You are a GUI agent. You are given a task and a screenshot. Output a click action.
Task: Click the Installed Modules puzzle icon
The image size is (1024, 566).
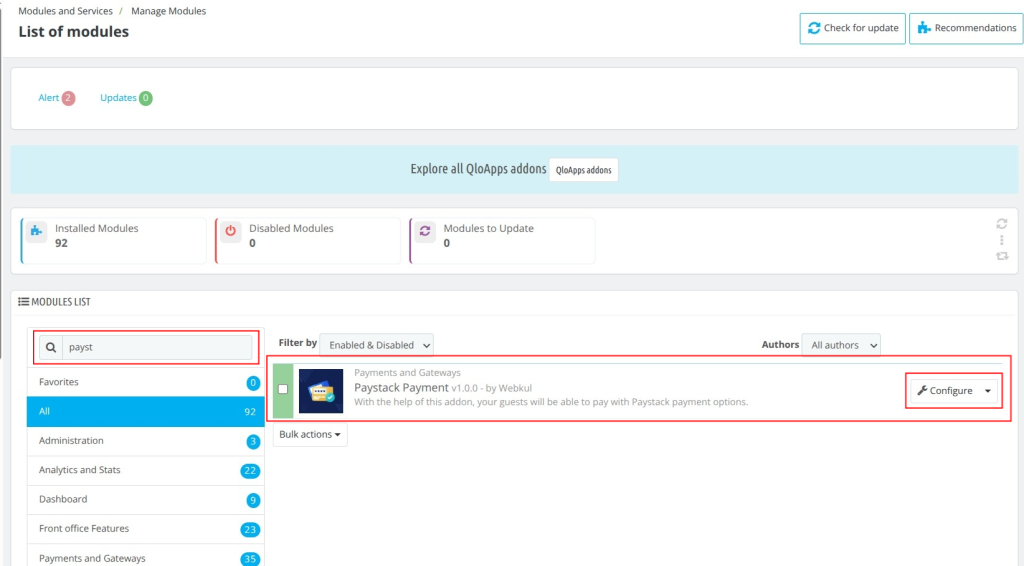[x=37, y=231]
